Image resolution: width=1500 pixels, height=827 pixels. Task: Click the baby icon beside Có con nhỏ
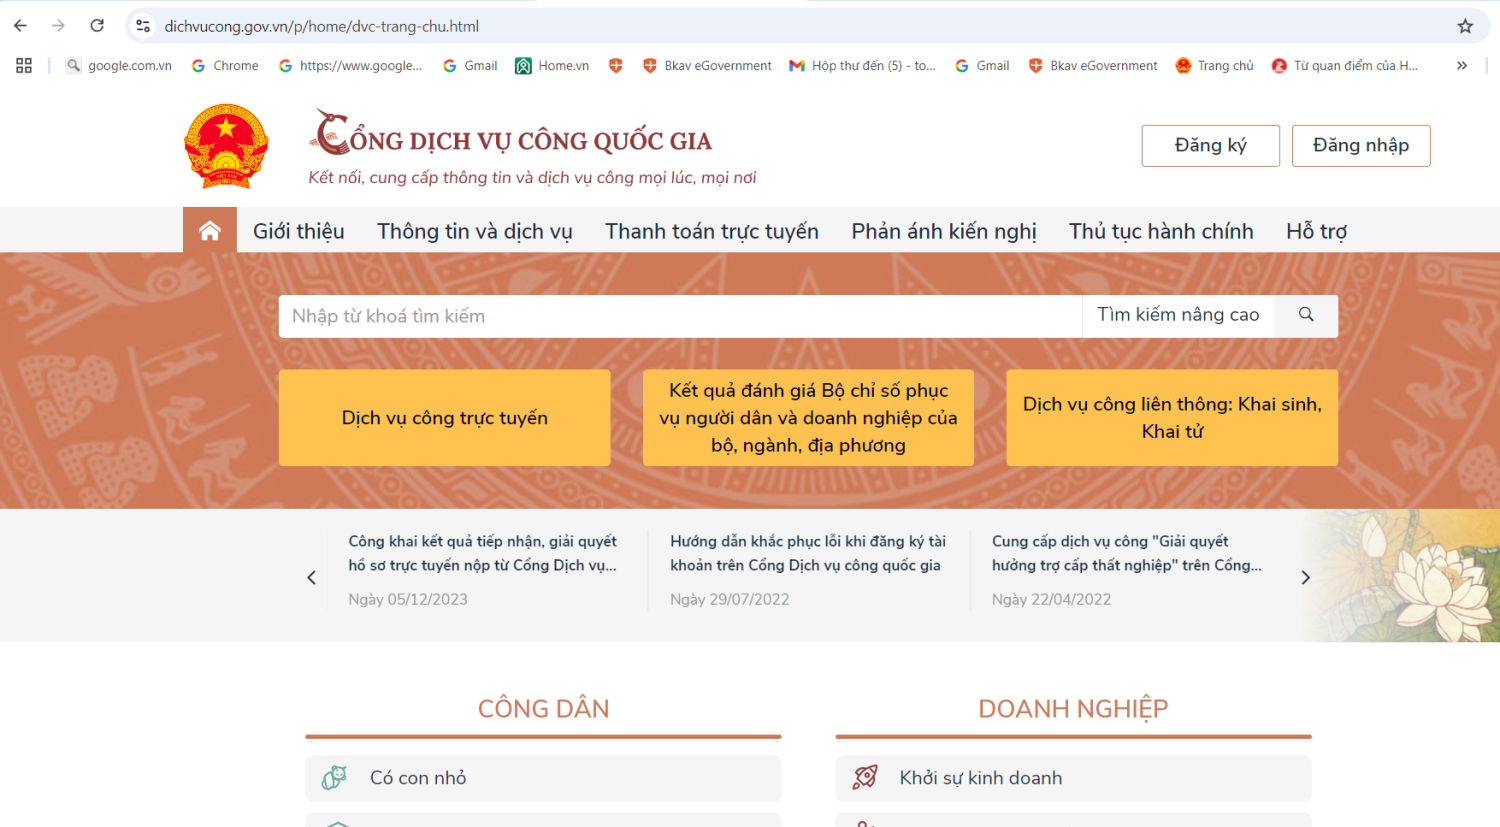(334, 778)
